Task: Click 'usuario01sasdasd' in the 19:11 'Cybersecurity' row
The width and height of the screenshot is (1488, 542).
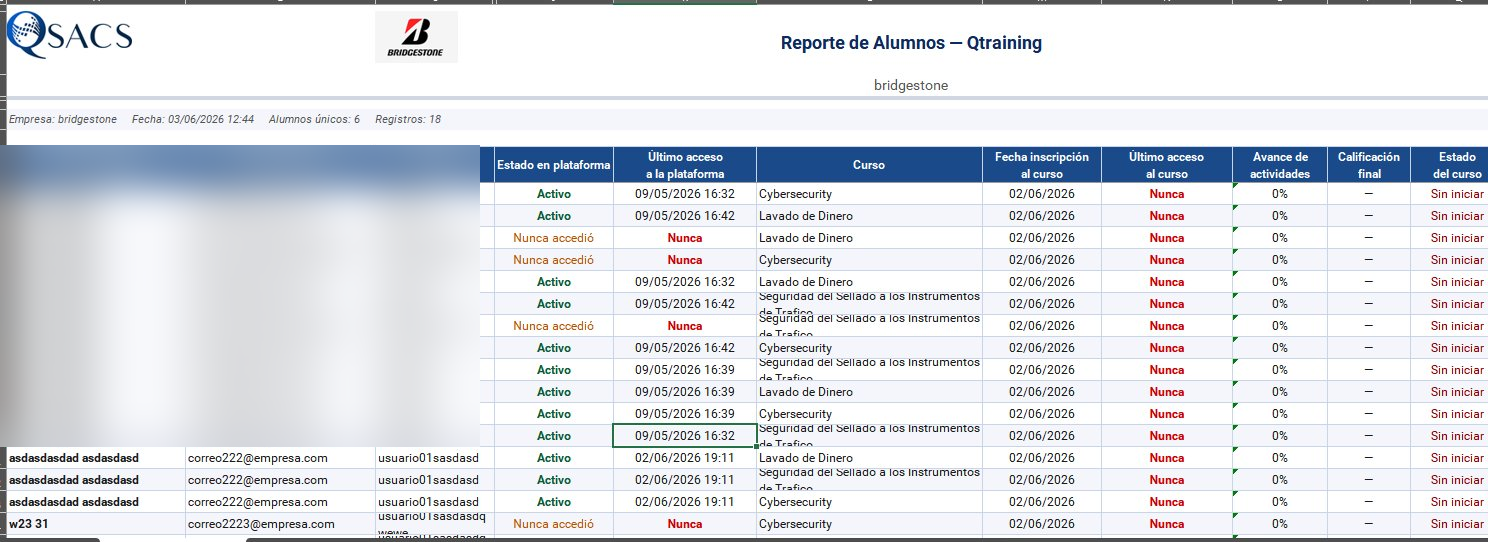Action: pyautogui.click(x=428, y=502)
